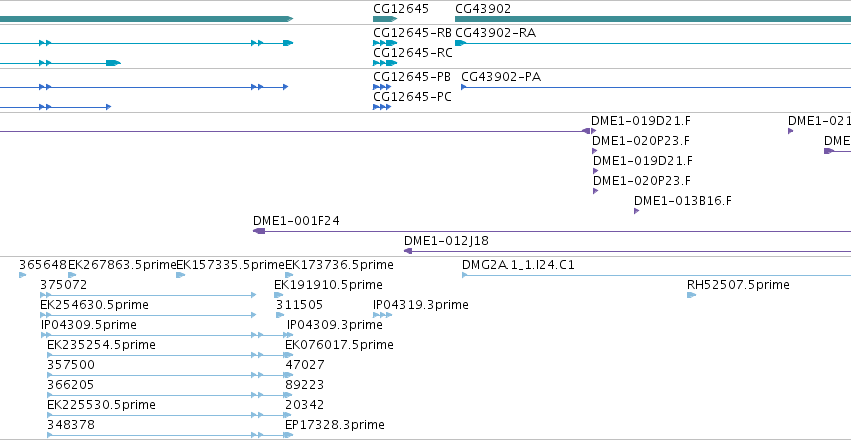Screen dimensions: 851x440
Task: Select EST EK267863.5prime
Action: click(122, 265)
